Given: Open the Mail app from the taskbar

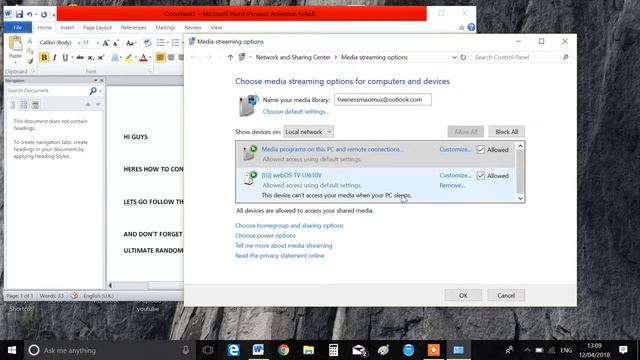Looking at the screenshot, I should 359,350.
